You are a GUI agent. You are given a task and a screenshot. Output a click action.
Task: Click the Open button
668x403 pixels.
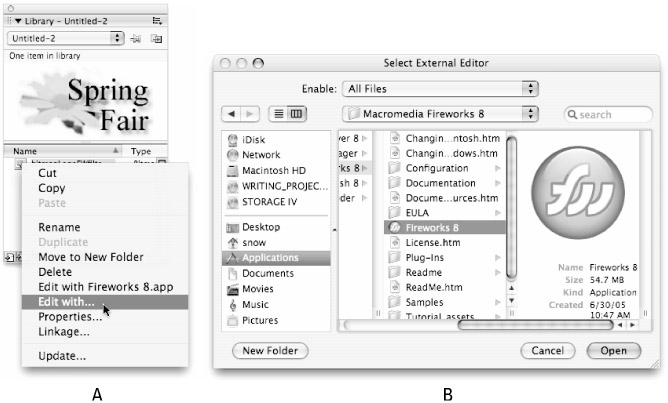pyautogui.click(x=613, y=351)
